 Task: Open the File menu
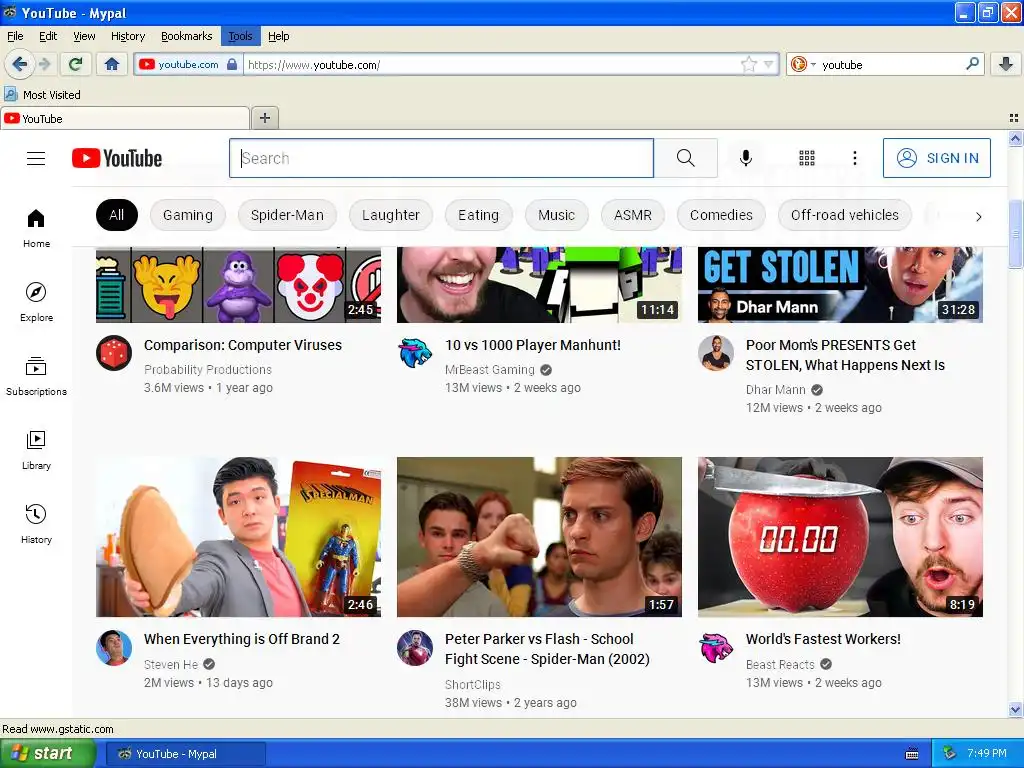(x=15, y=36)
